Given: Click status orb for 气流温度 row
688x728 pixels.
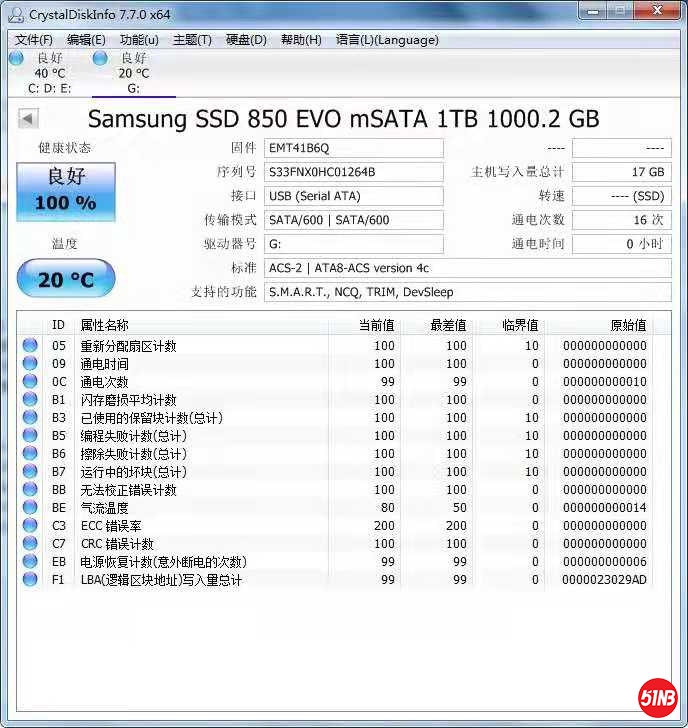Looking at the screenshot, I should (x=30, y=508).
